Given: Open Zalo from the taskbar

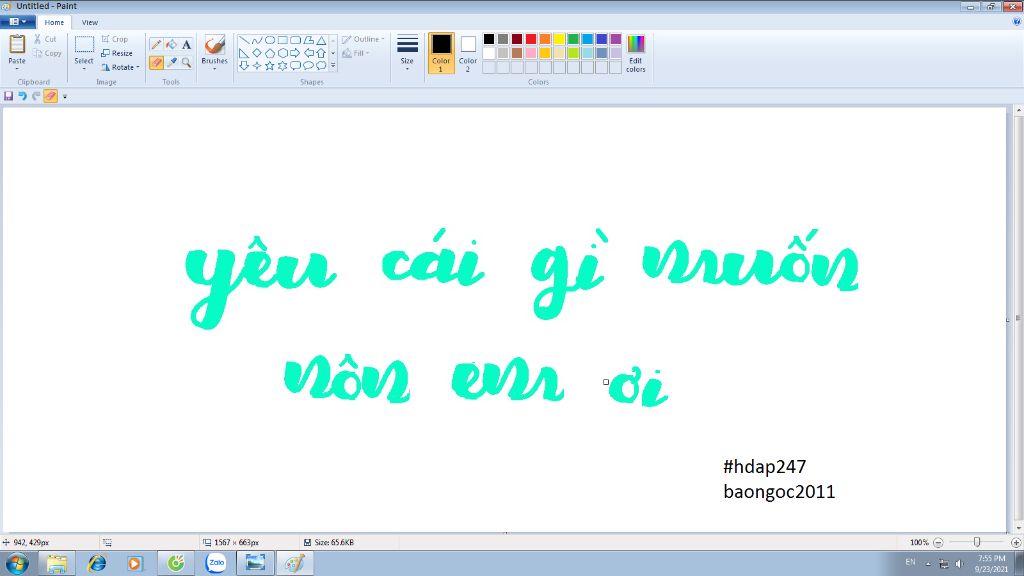Looking at the screenshot, I should click(x=216, y=563).
